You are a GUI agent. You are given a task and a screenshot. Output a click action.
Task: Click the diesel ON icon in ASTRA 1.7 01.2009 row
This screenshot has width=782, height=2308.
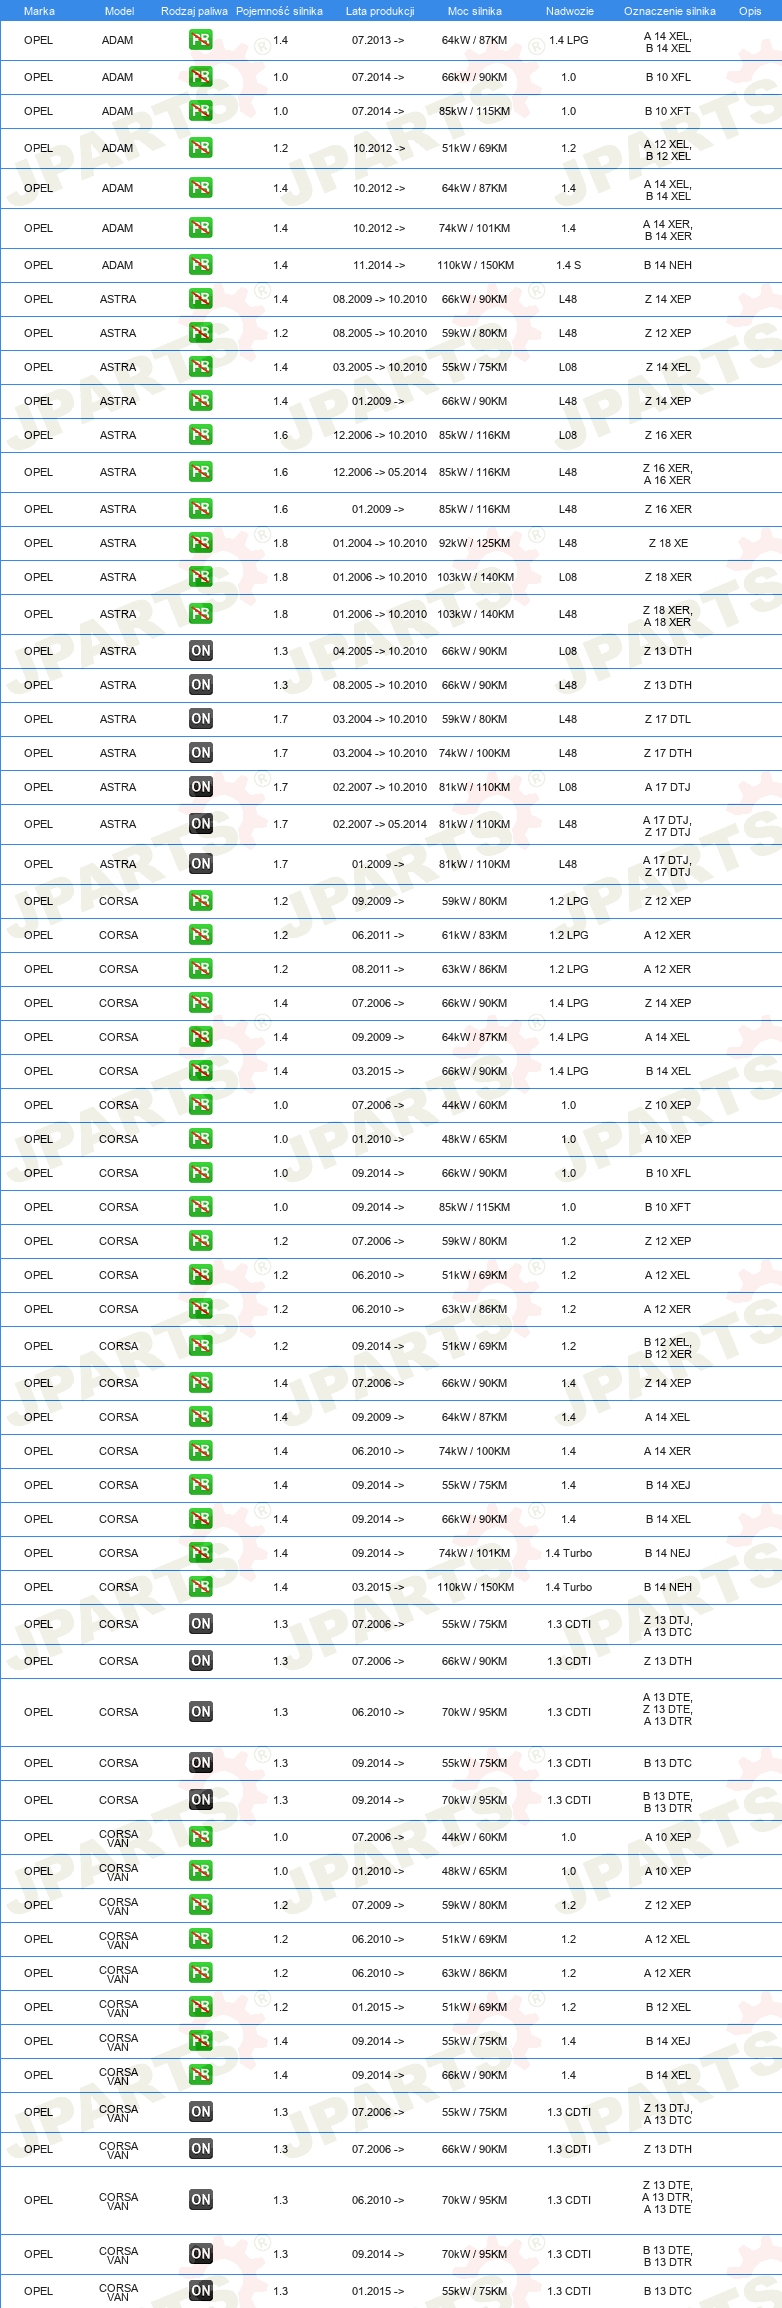pyautogui.click(x=201, y=864)
